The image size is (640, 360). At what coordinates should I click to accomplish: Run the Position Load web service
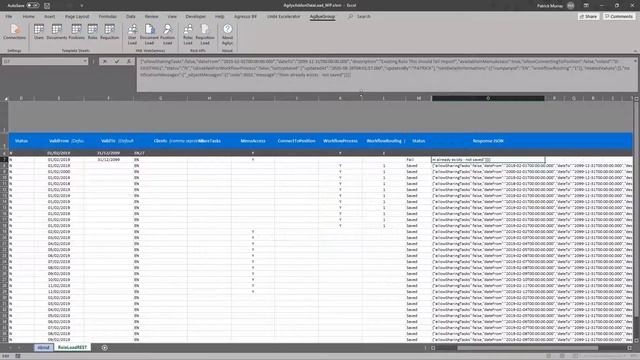[167, 34]
